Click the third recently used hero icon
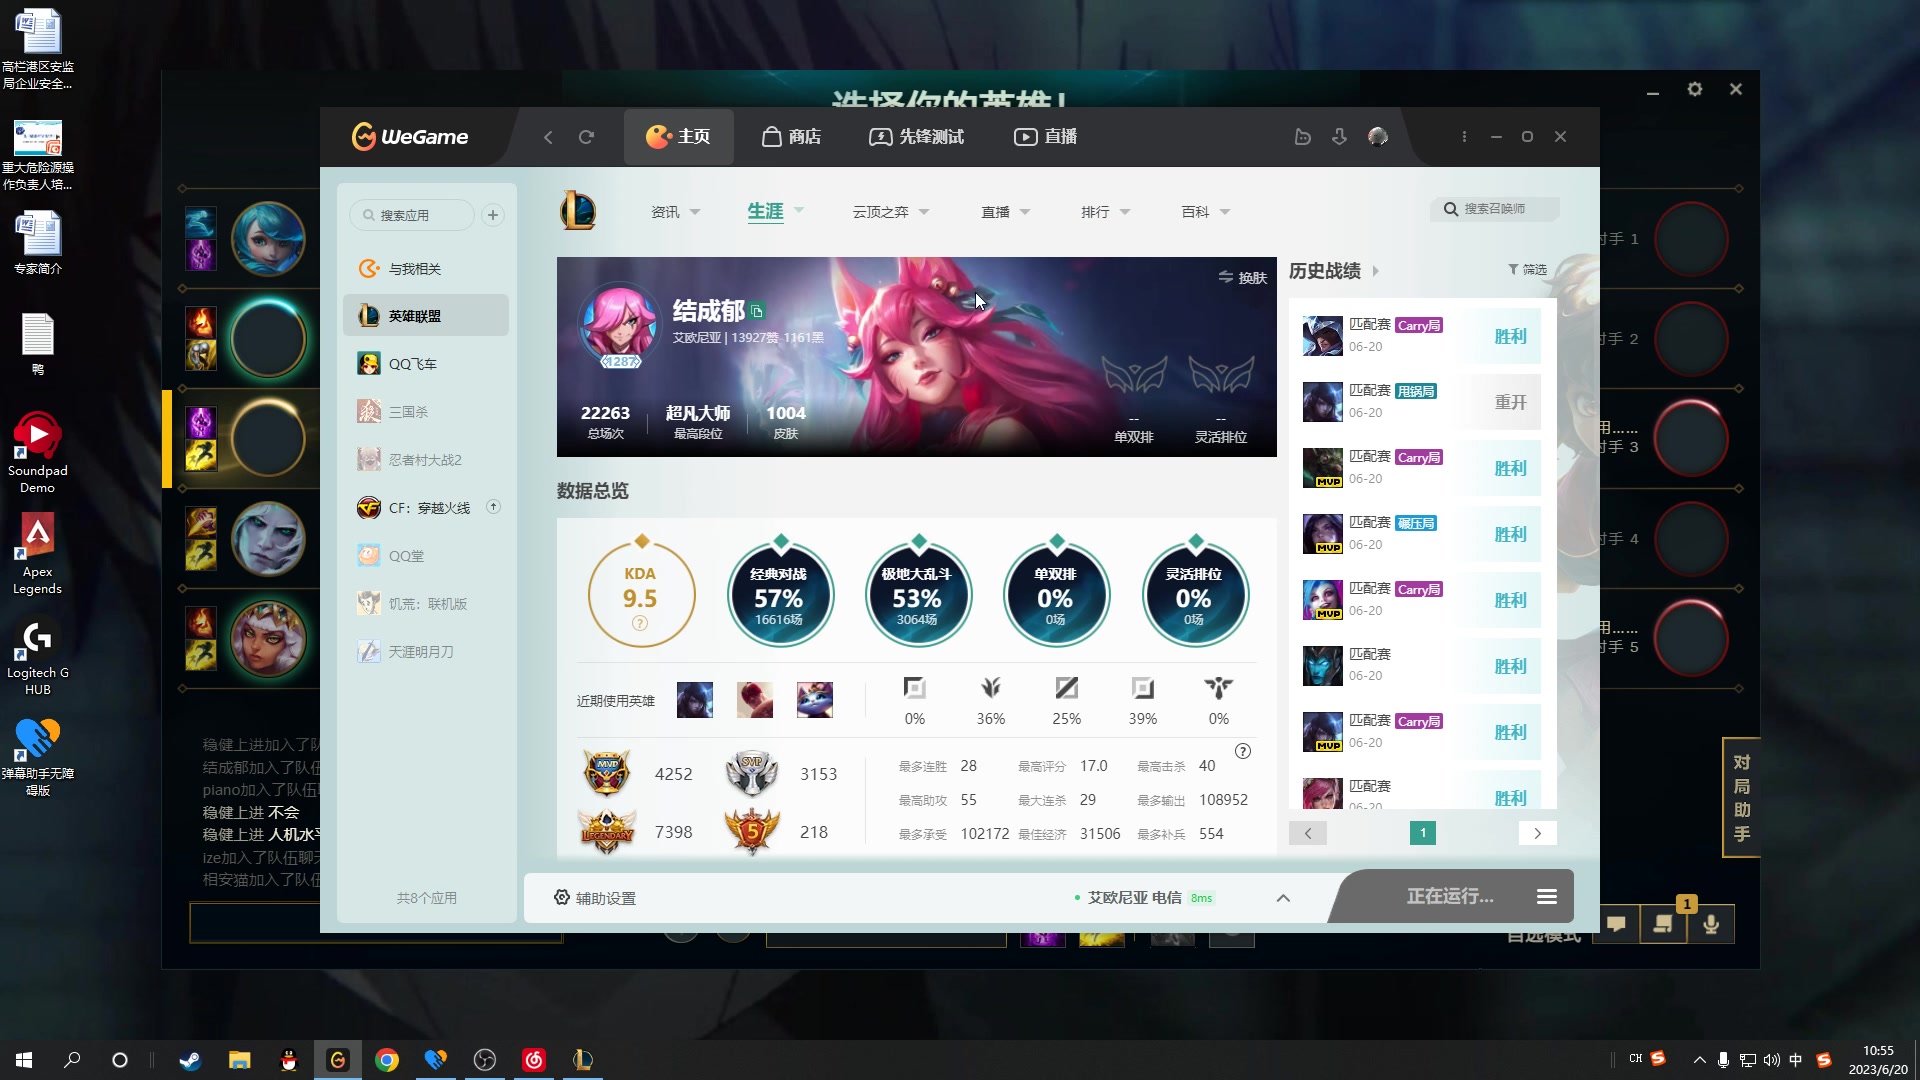1920x1080 pixels. pyautogui.click(x=815, y=700)
